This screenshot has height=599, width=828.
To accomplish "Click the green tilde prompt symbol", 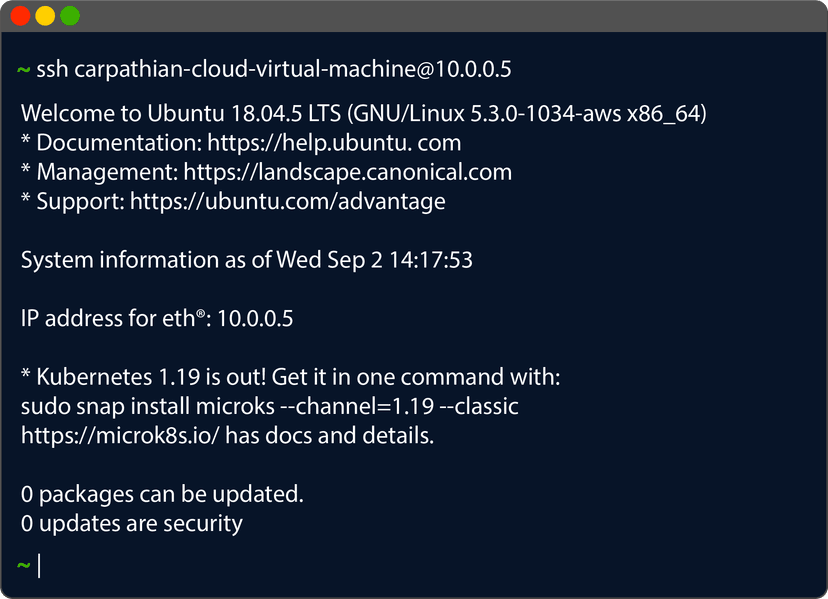I will (x=22, y=69).
